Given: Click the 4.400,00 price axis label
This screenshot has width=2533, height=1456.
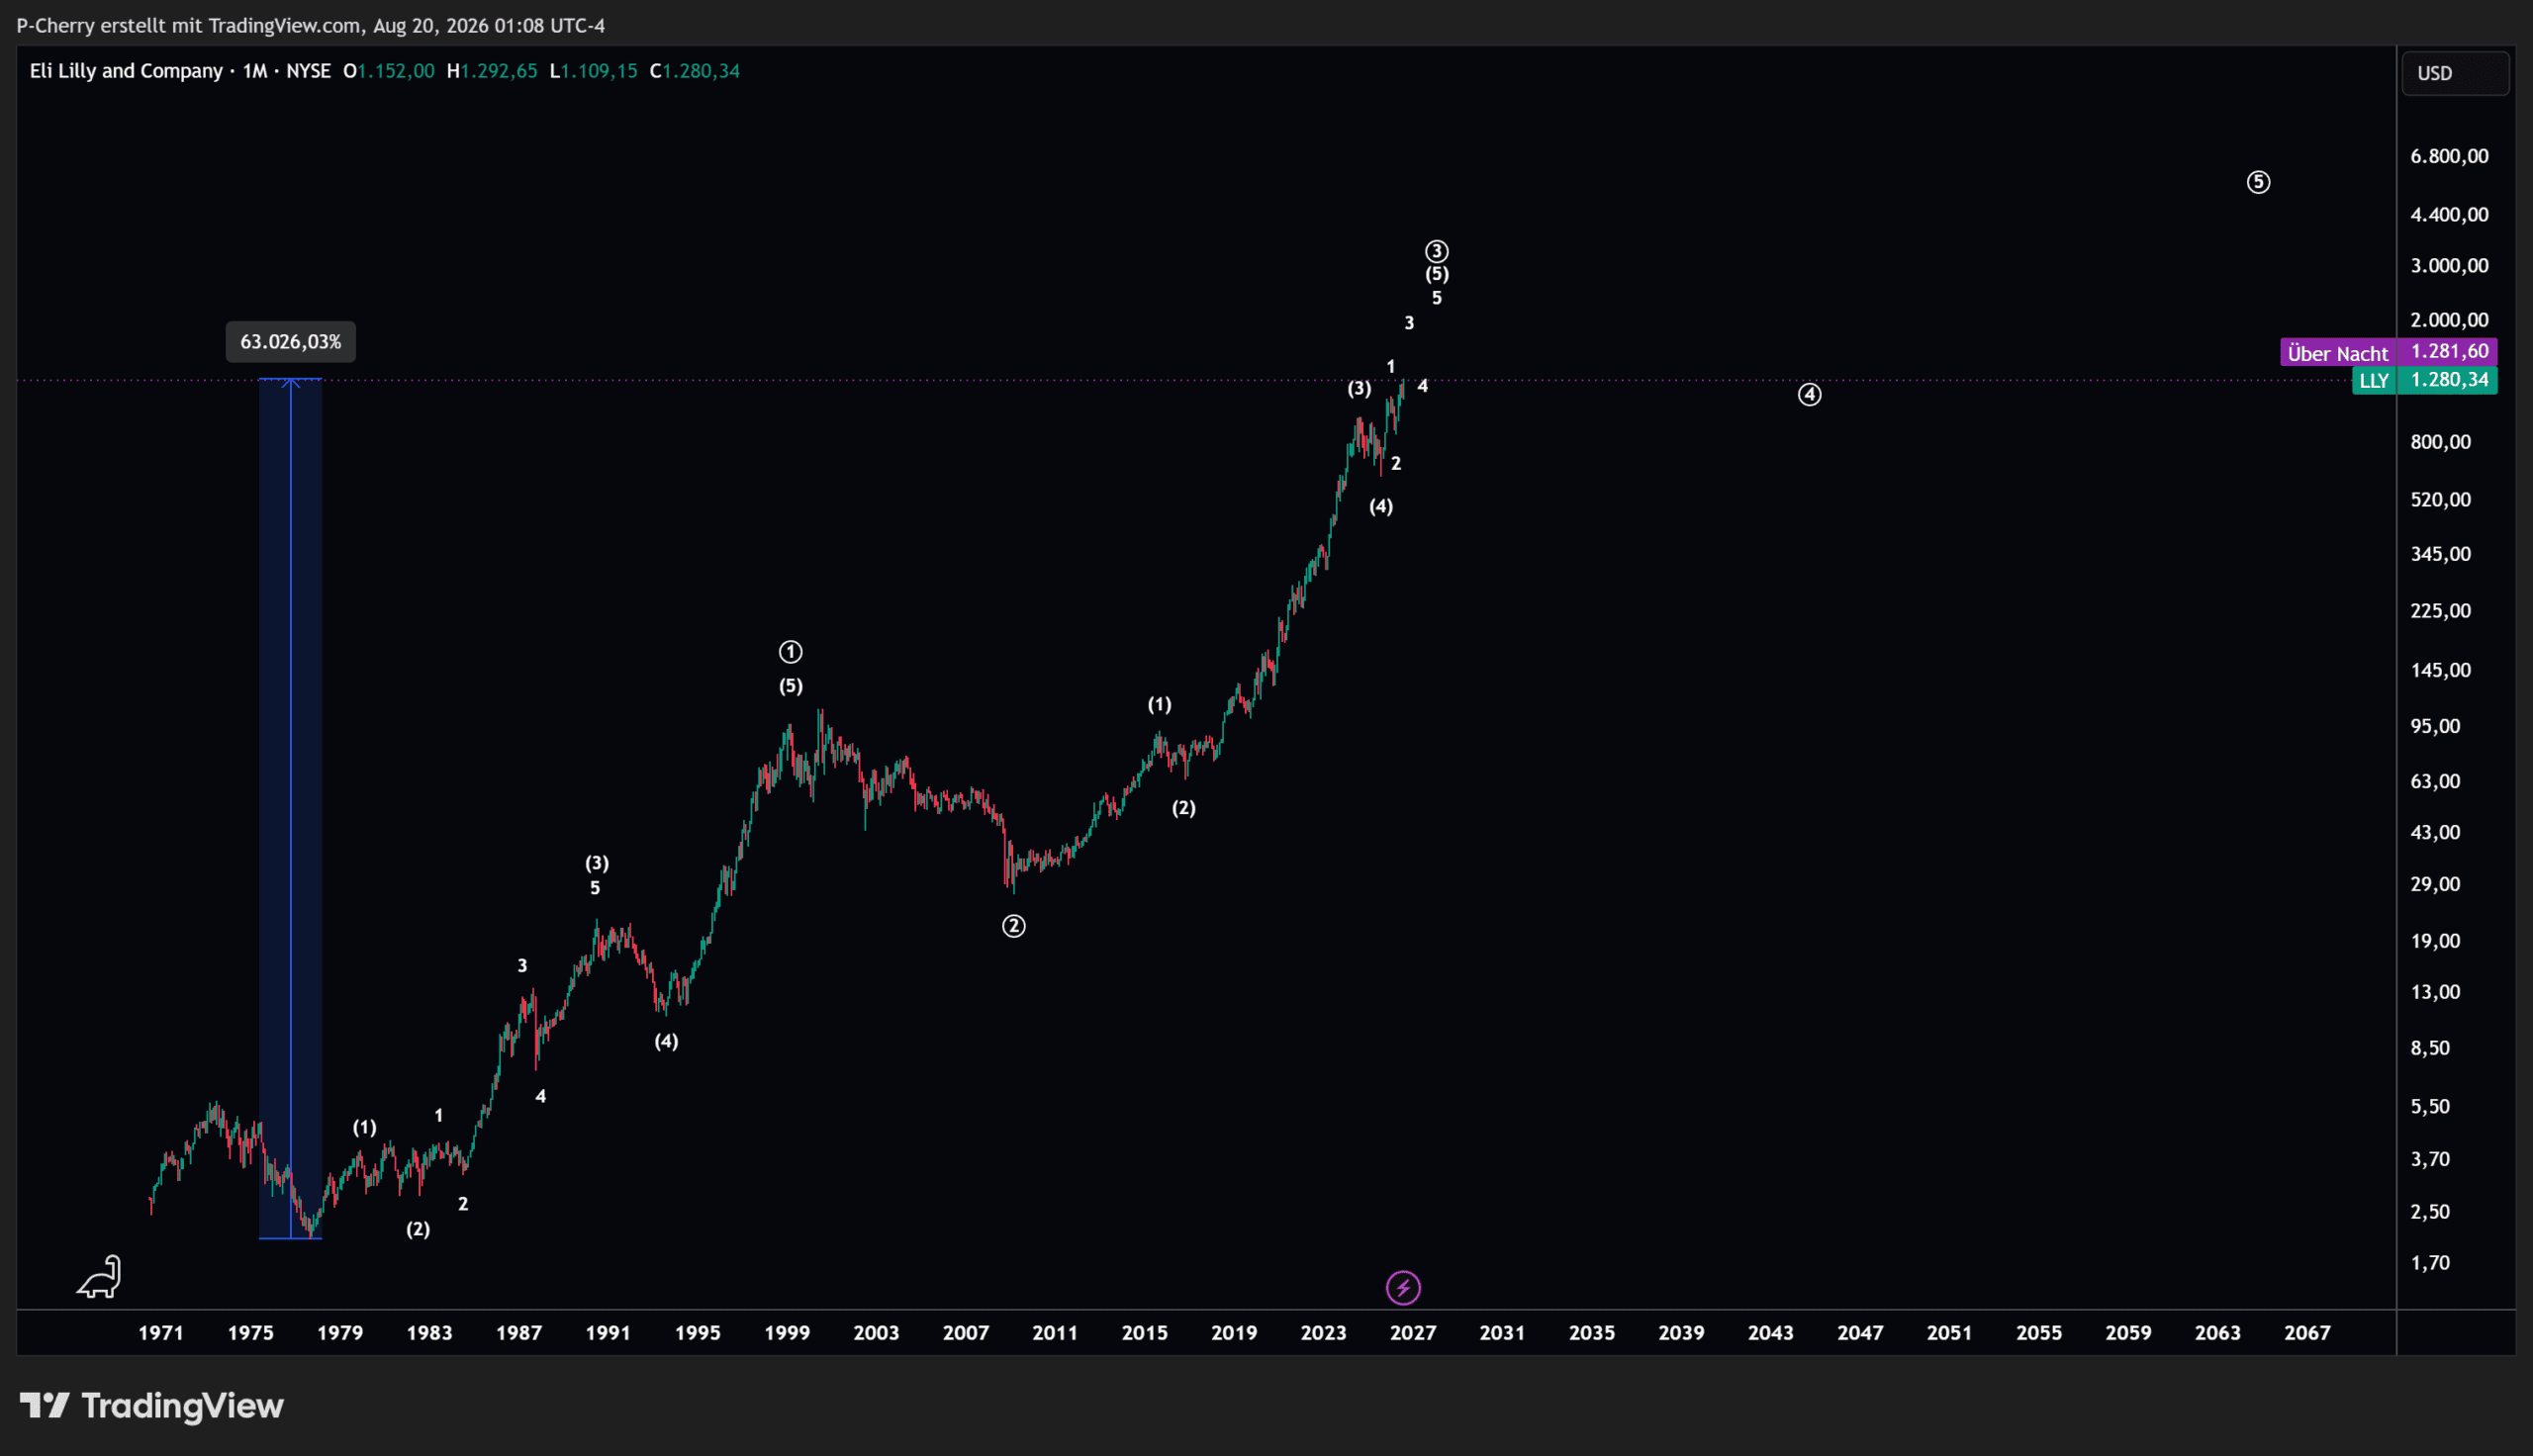Looking at the screenshot, I should coord(2450,214).
